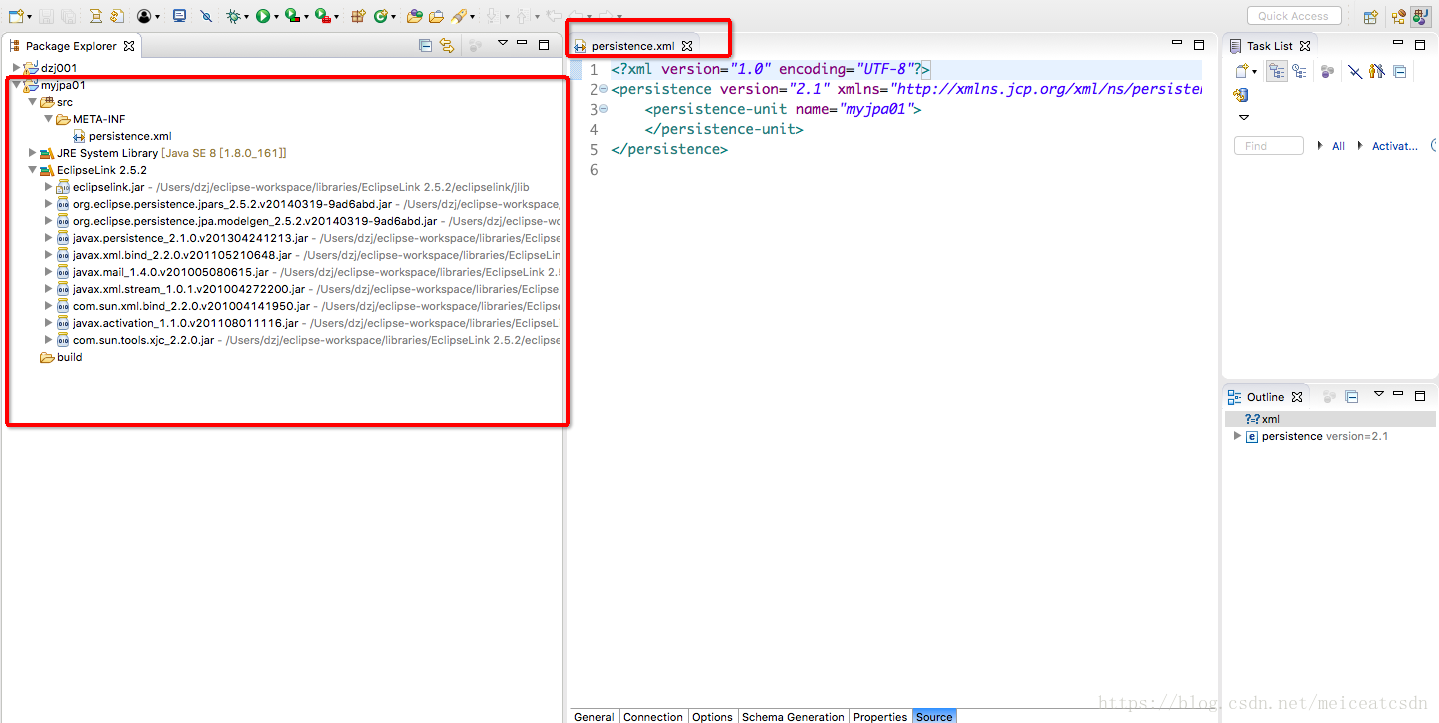
Task: Click the All link in Task List
Action: (x=1338, y=146)
